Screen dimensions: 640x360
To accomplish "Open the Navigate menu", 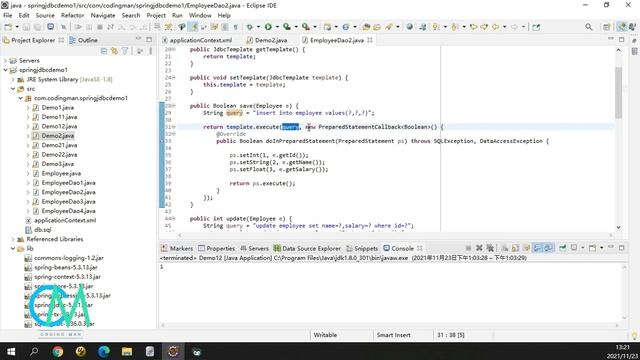I will pos(103,16).
